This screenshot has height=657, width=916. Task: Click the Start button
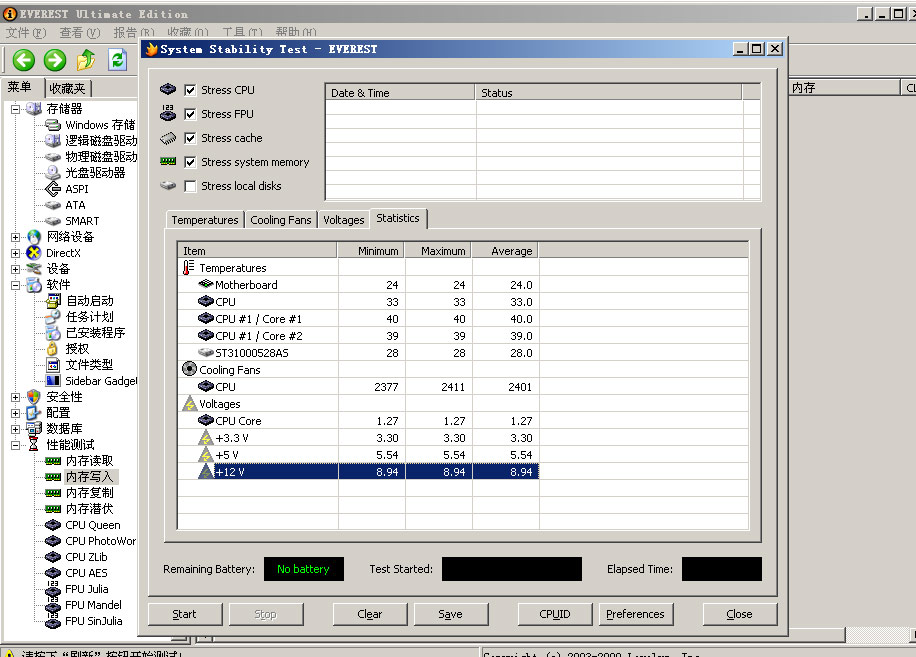(185, 614)
